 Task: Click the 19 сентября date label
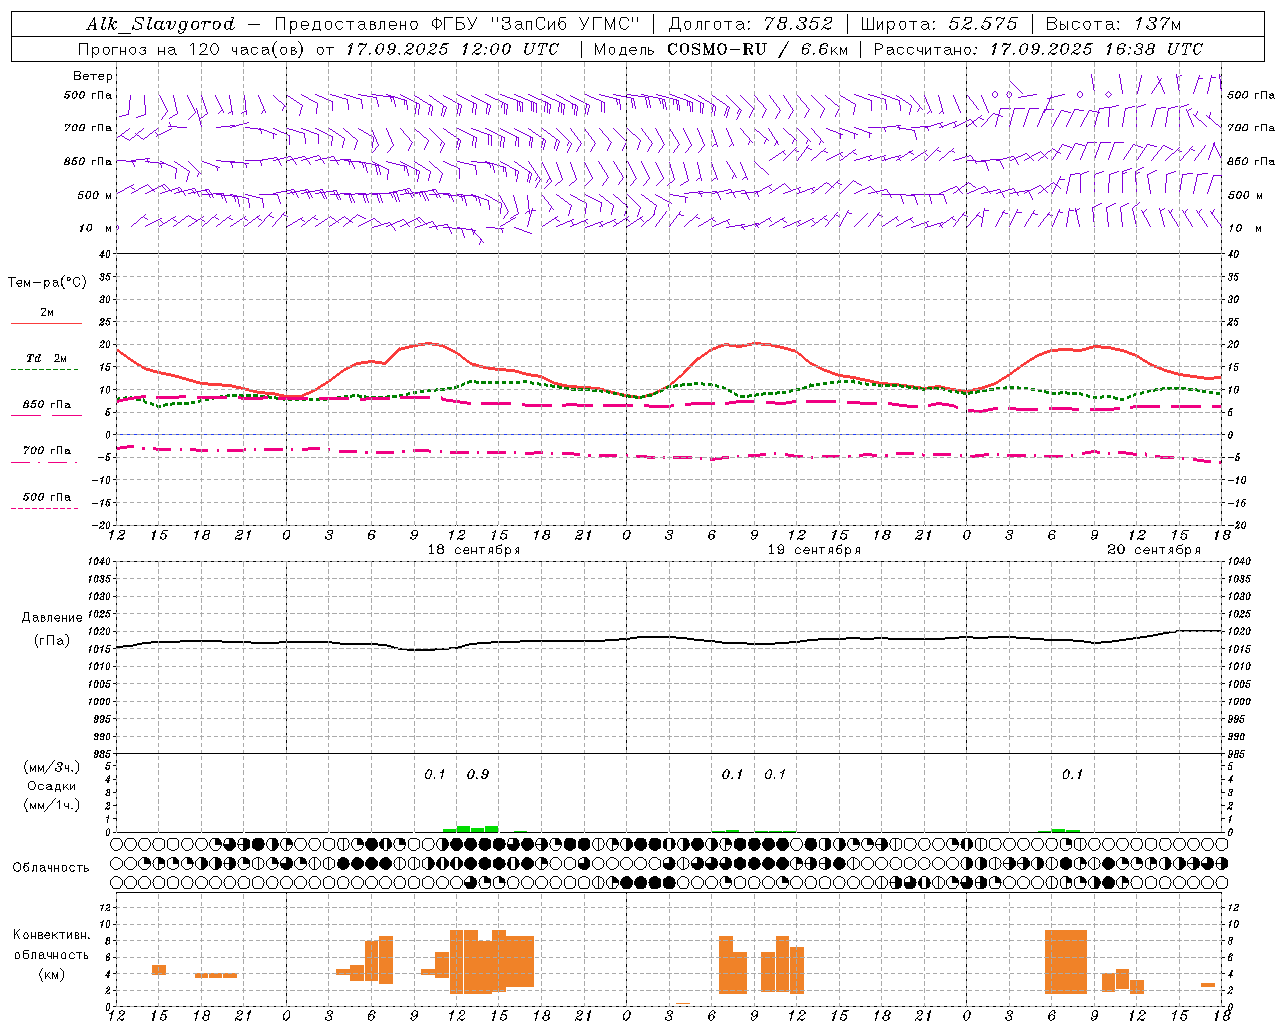pyautogui.click(x=814, y=550)
